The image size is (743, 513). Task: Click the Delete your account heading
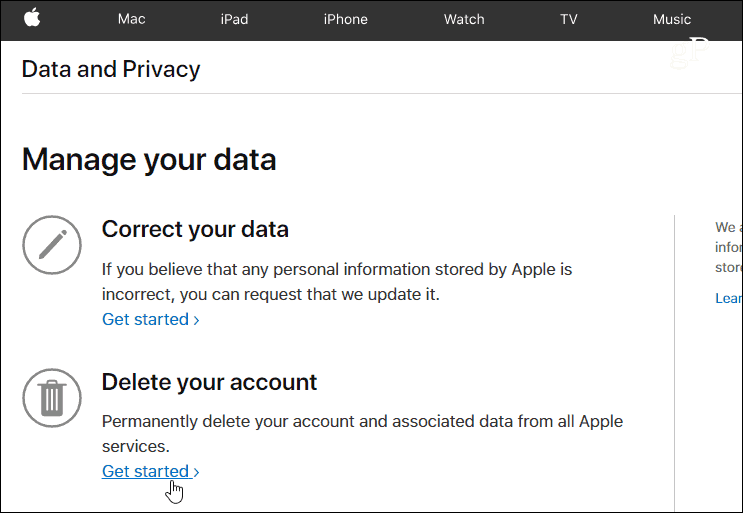209,382
